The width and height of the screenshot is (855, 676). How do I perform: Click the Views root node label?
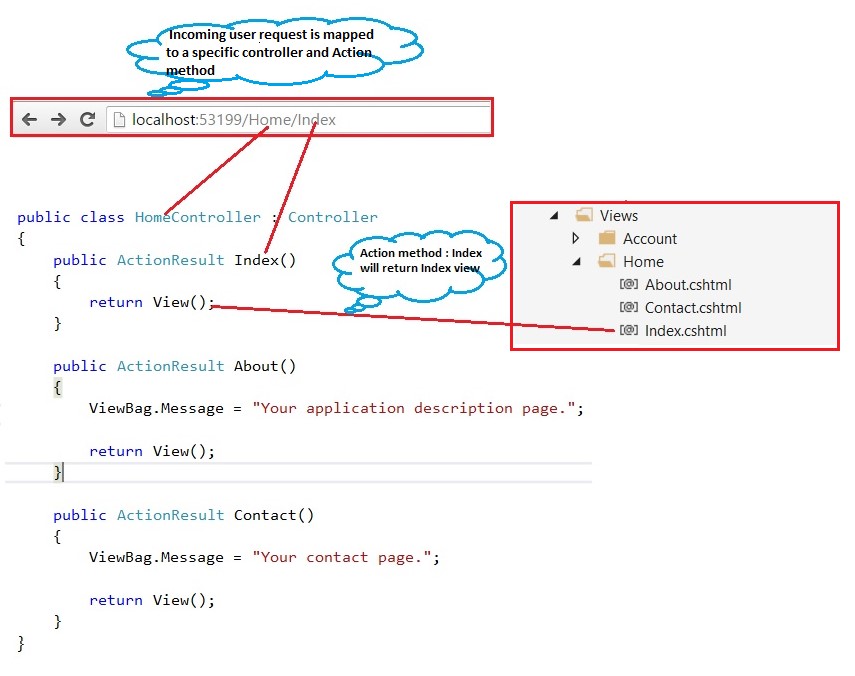click(x=620, y=215)
